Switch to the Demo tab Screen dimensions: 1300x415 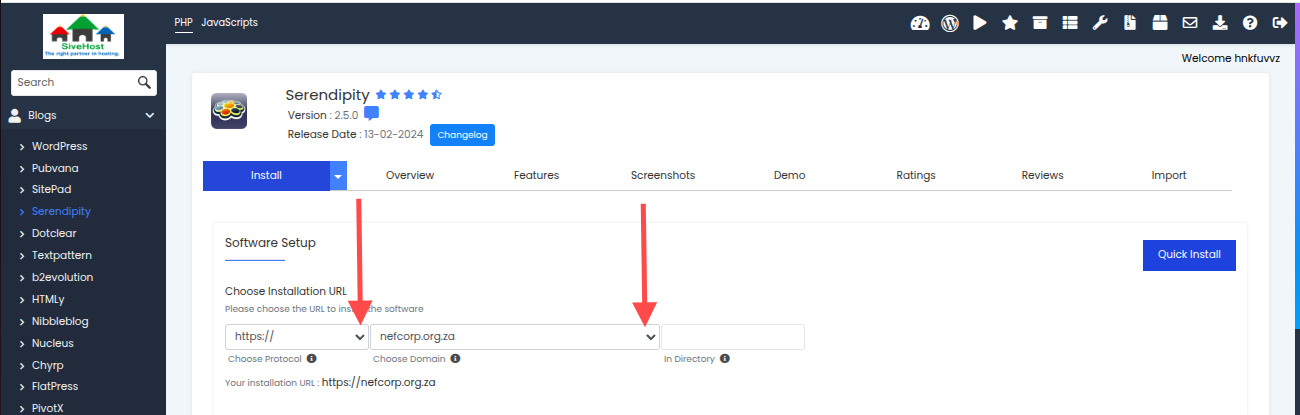789,175
